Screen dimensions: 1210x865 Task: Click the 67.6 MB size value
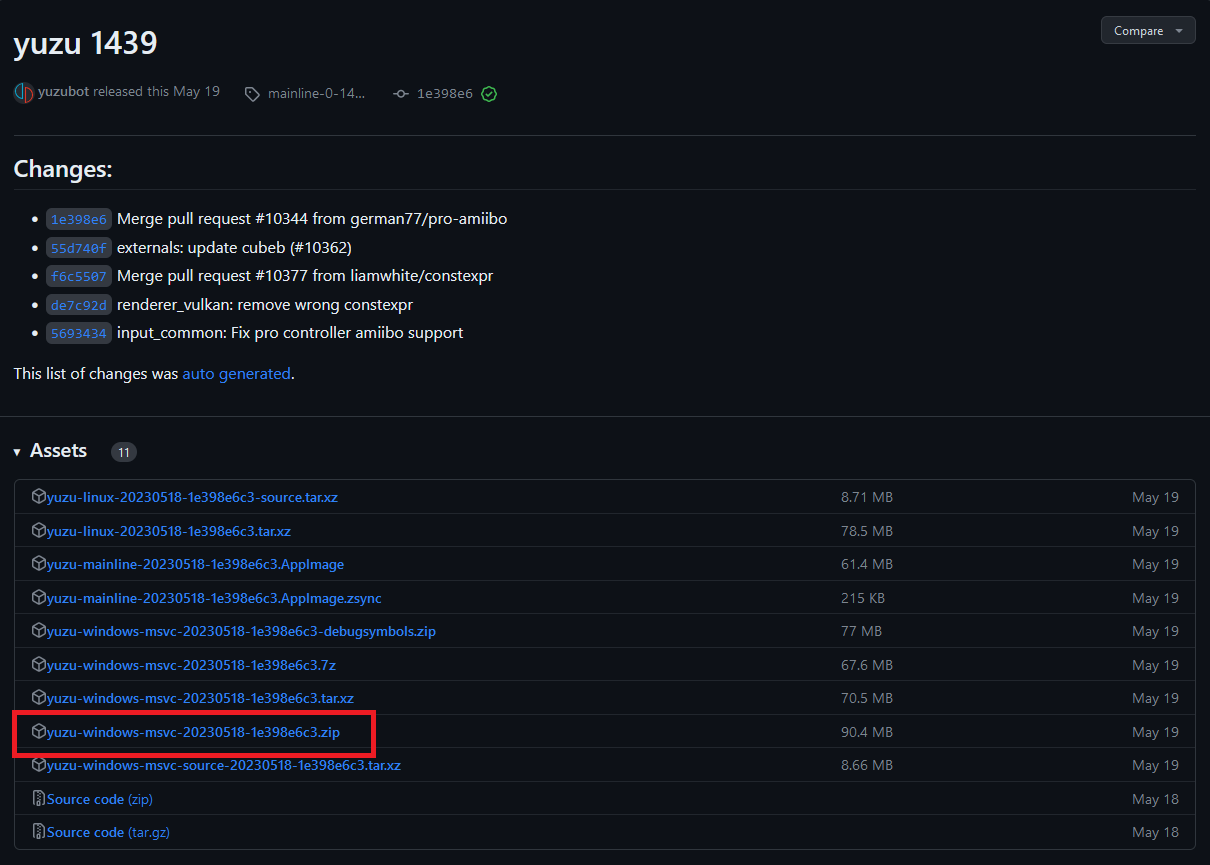pos(867,665)
